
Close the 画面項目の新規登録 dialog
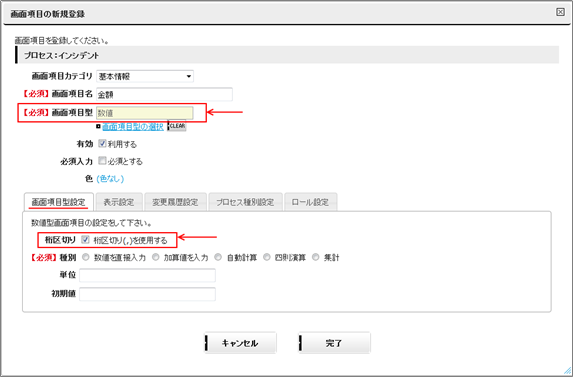coord(560,12)
